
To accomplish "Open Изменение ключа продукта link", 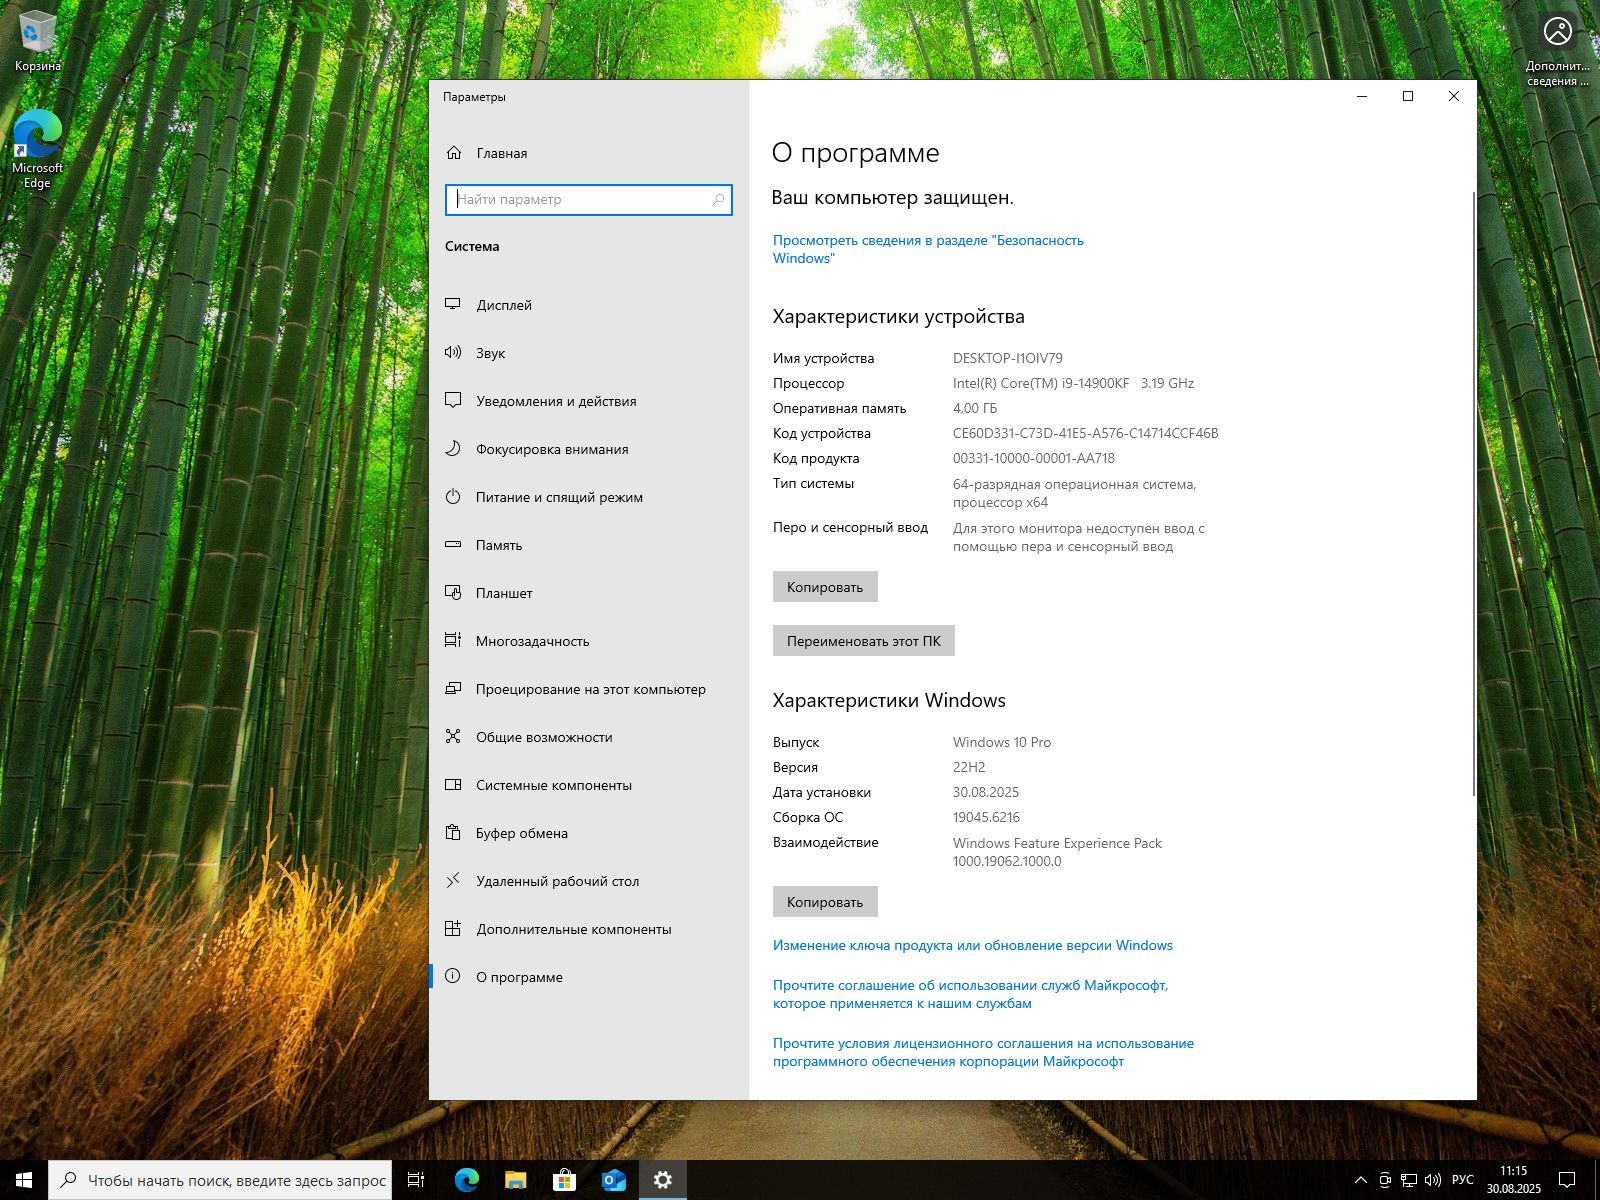I will 972,945.
